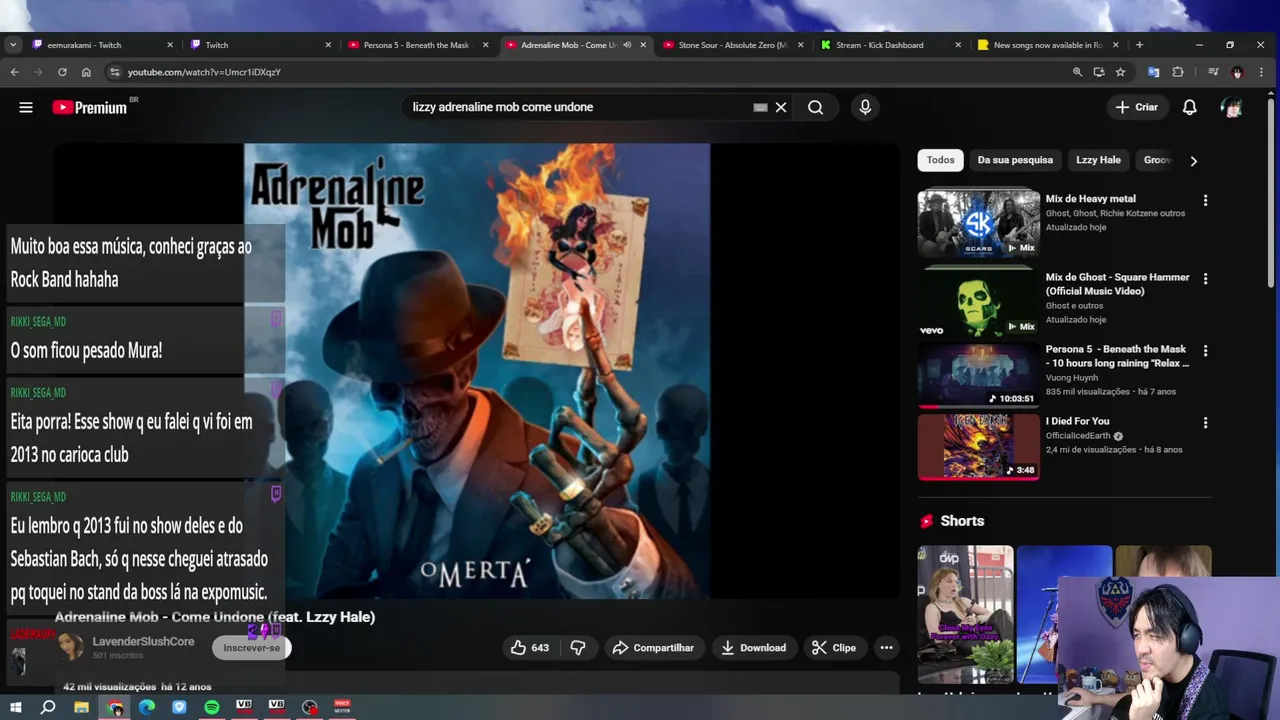The height and width of the screenshot is (720, 1280).
Task: Open LavenderSlushCore channel avatar
Action: click(70, 647)
